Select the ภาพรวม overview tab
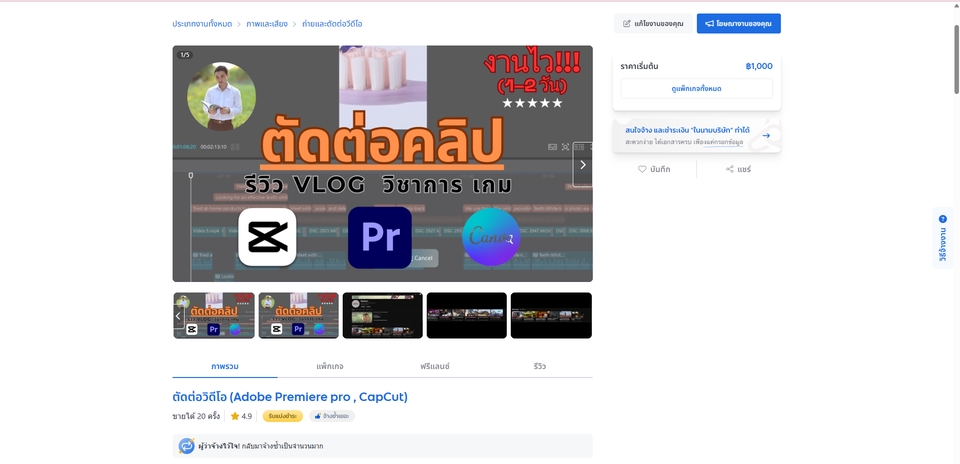Image resolution: width=960 pixels, height=464 pixels. [x=224, y=366]
